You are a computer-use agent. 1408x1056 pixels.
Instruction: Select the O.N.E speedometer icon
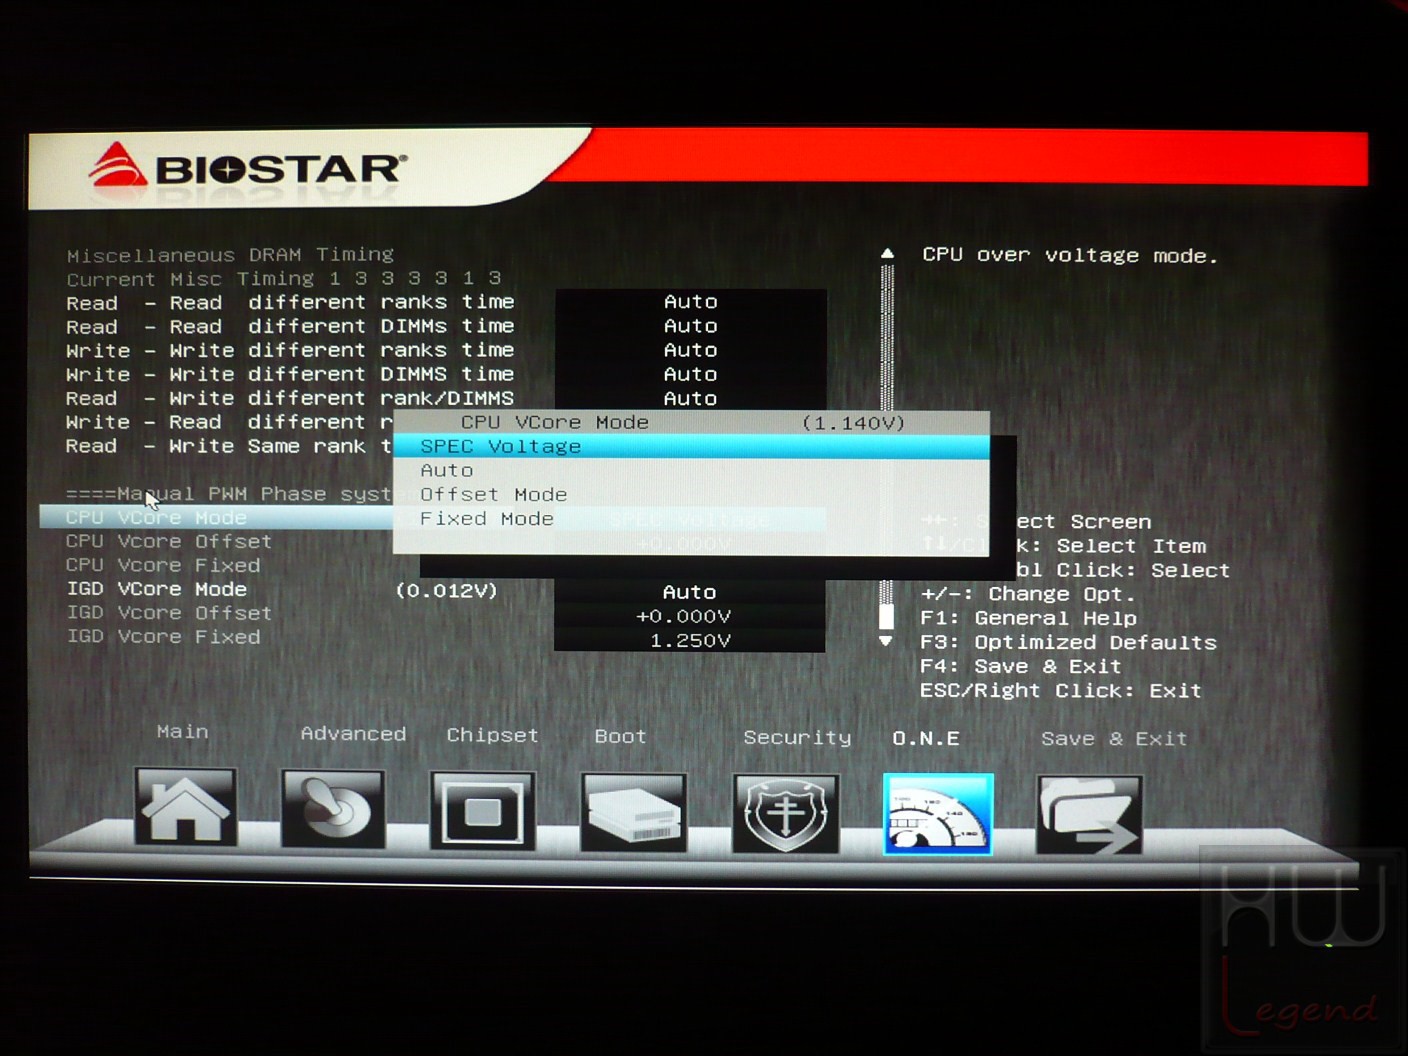point(938,814)
